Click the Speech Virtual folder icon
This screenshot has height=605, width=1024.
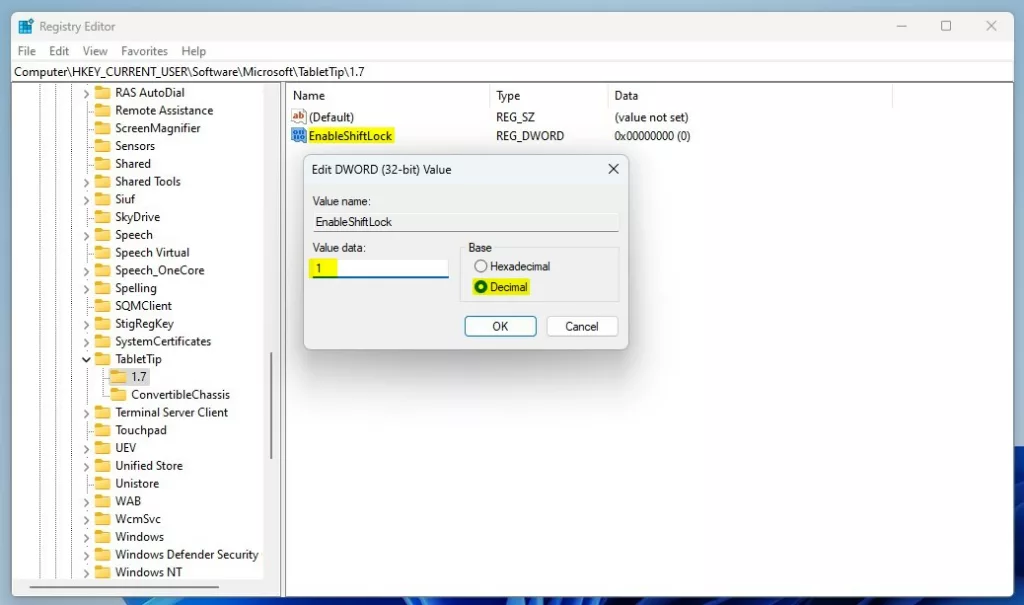coord(103,252)
